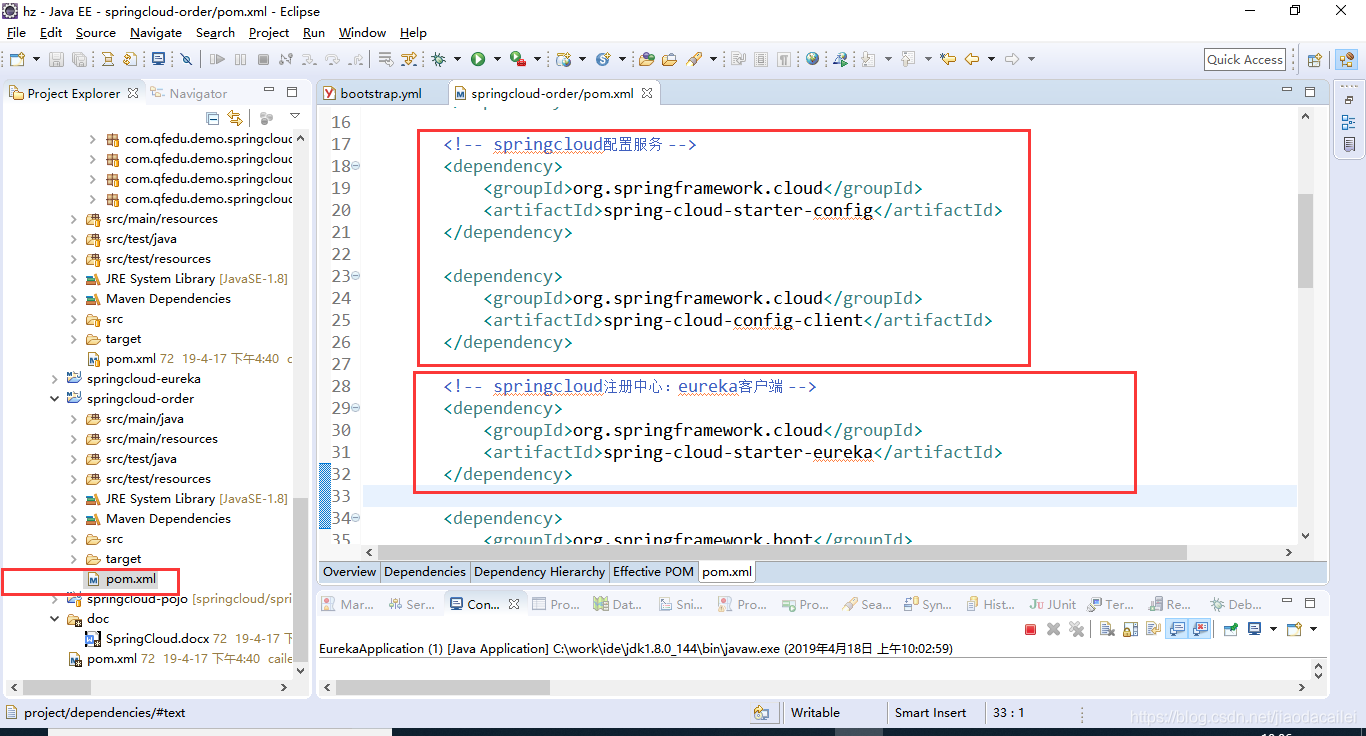Open the Debug dropdown arrow
Image resolution: width=1366 pixels, height=736 pixels.
(457, 59)
